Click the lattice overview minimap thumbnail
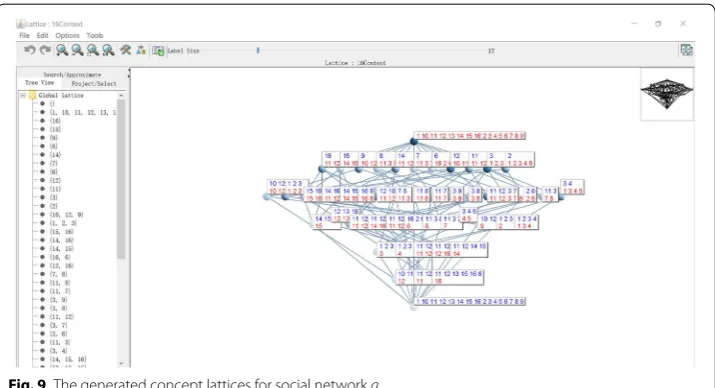 [x=667, y=94]
